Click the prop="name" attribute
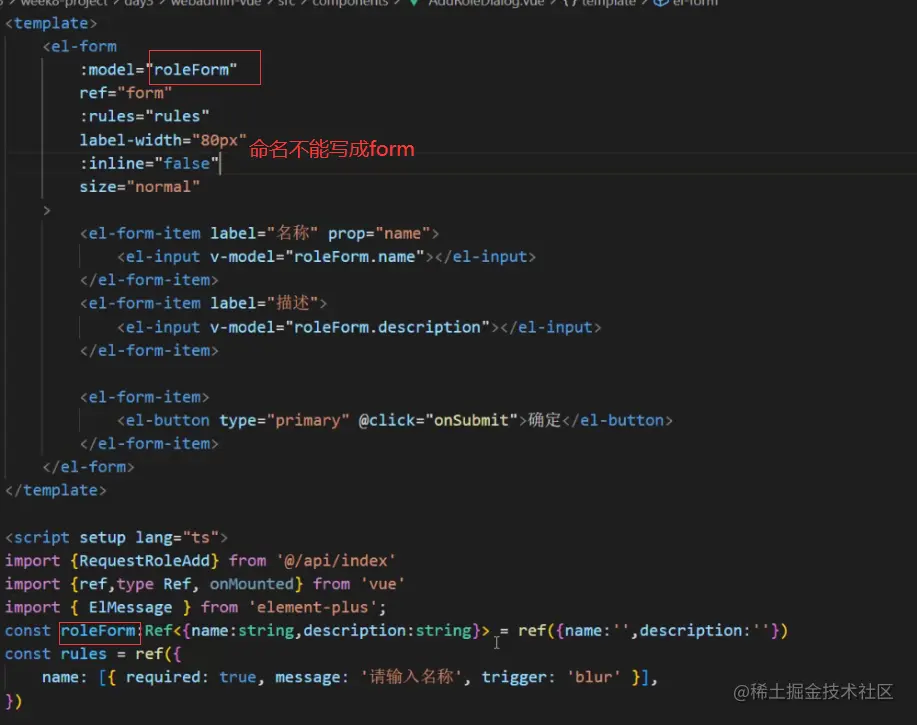 click(x=378, y=233)
